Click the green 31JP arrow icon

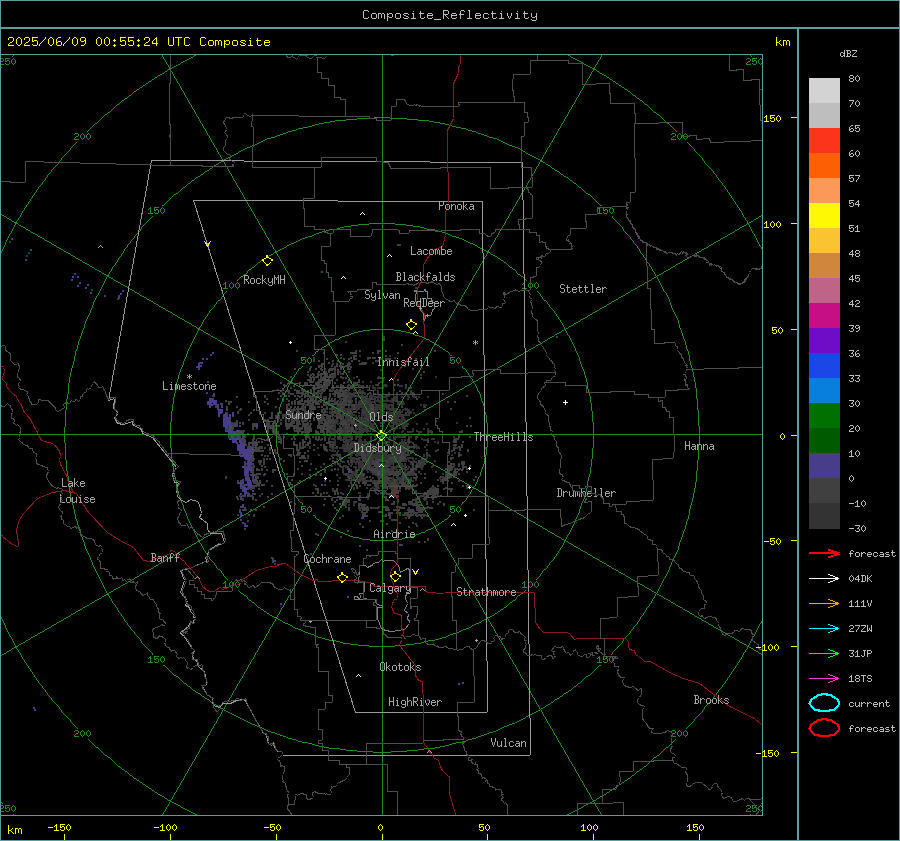pyautogui.click(x=824, y=653)
